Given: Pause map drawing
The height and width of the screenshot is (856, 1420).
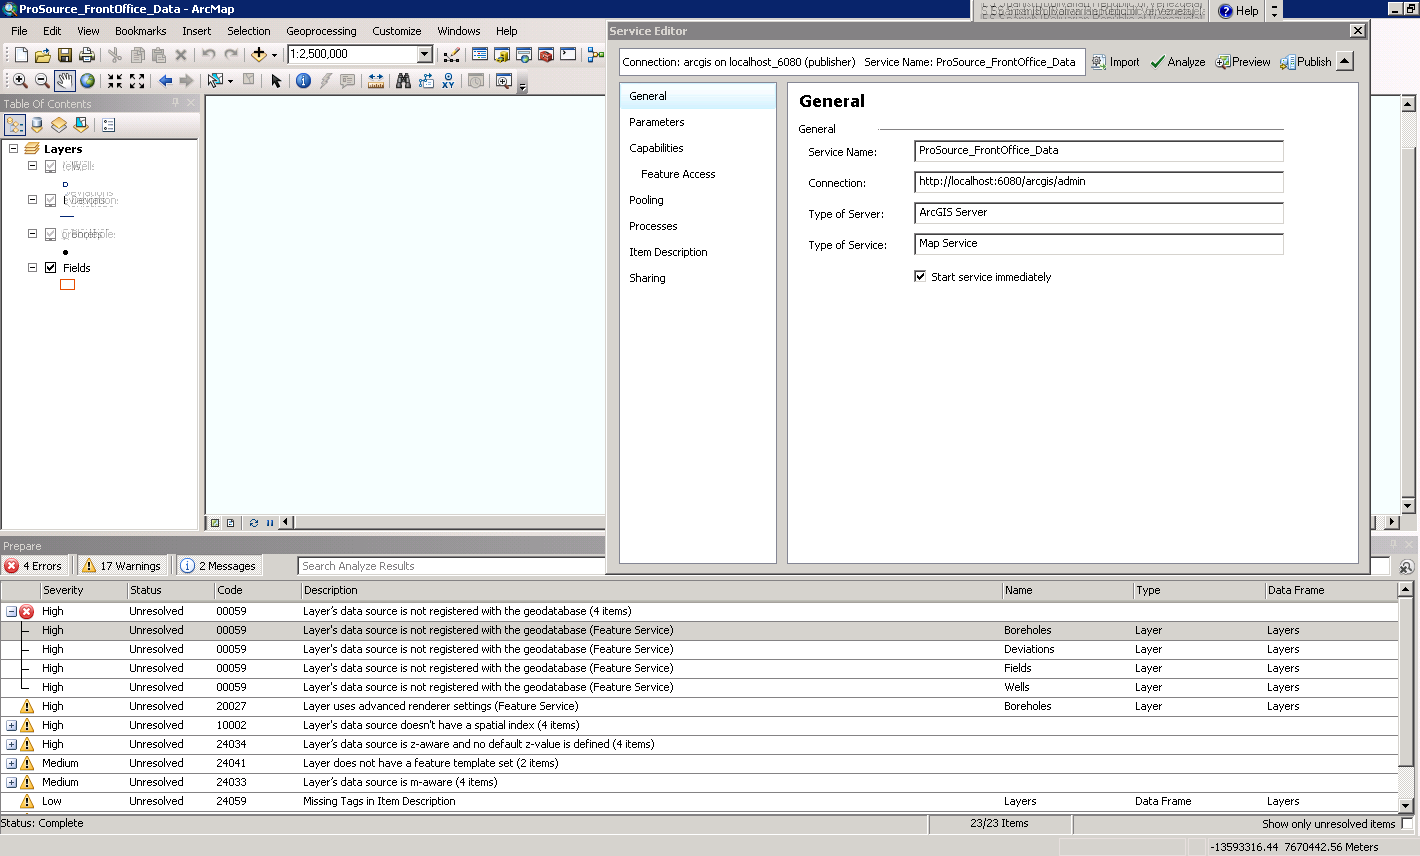Looking at the screenshot, I should (x=270, y=523).
